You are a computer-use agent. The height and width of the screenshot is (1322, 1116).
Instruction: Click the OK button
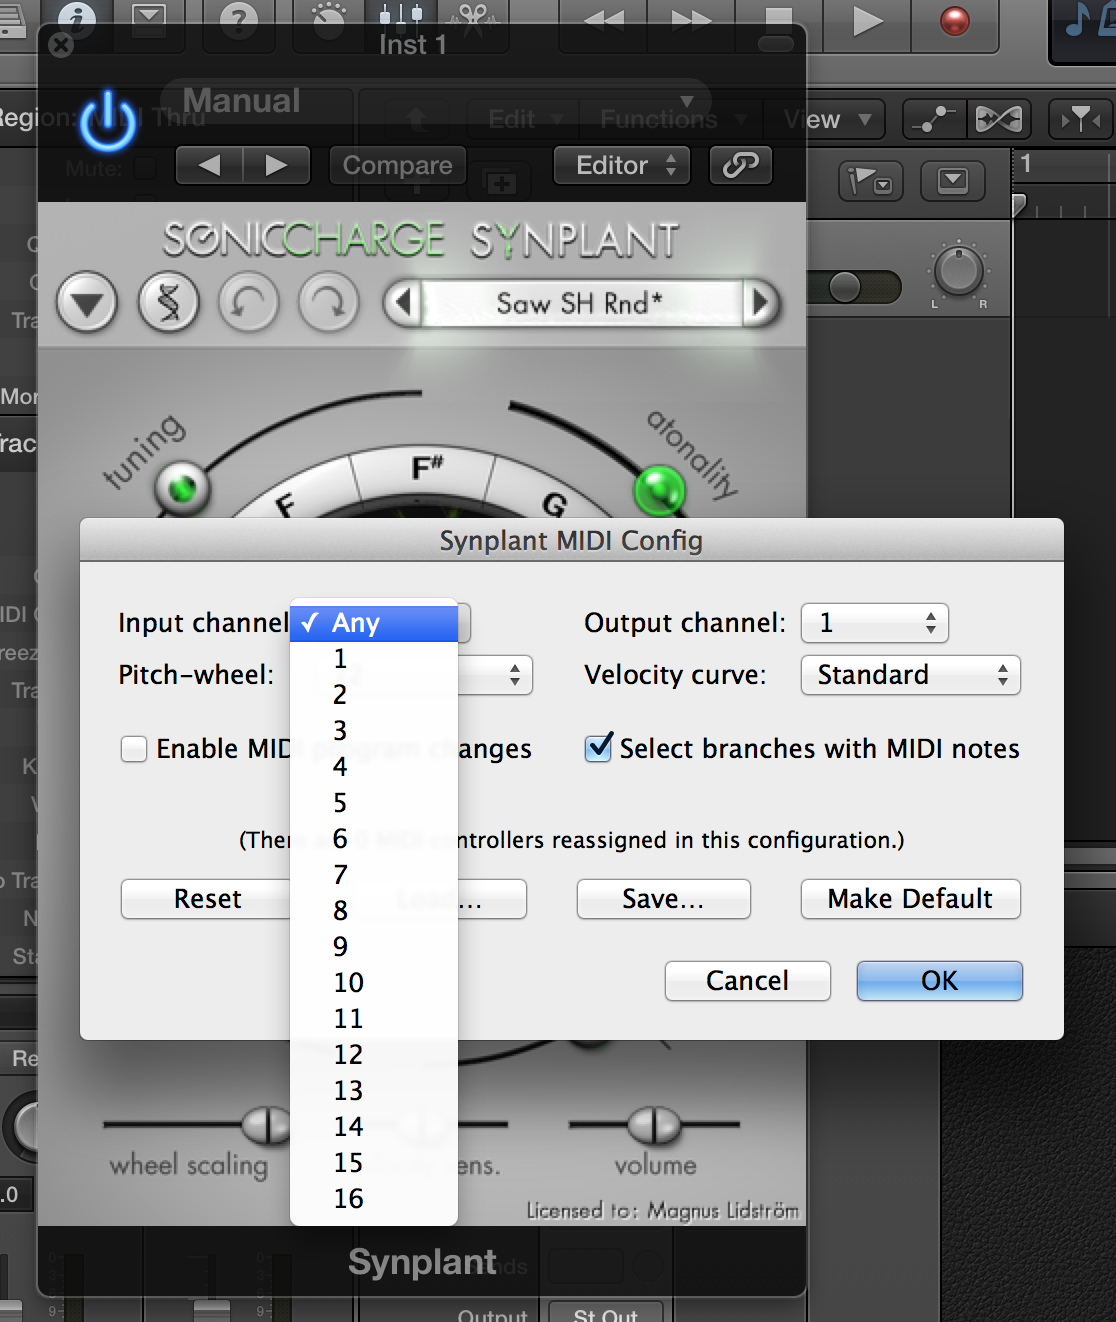939,981
